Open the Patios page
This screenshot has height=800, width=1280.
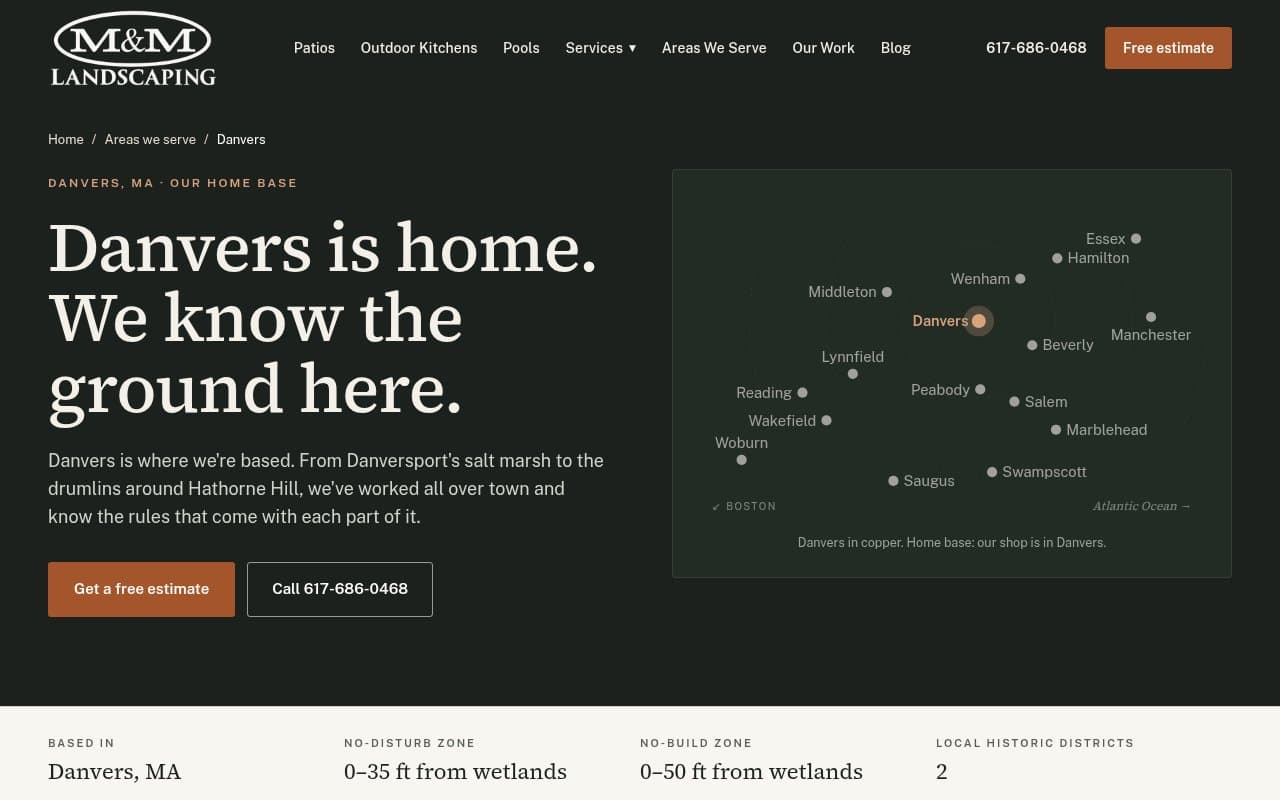click(x=314, y=48)
